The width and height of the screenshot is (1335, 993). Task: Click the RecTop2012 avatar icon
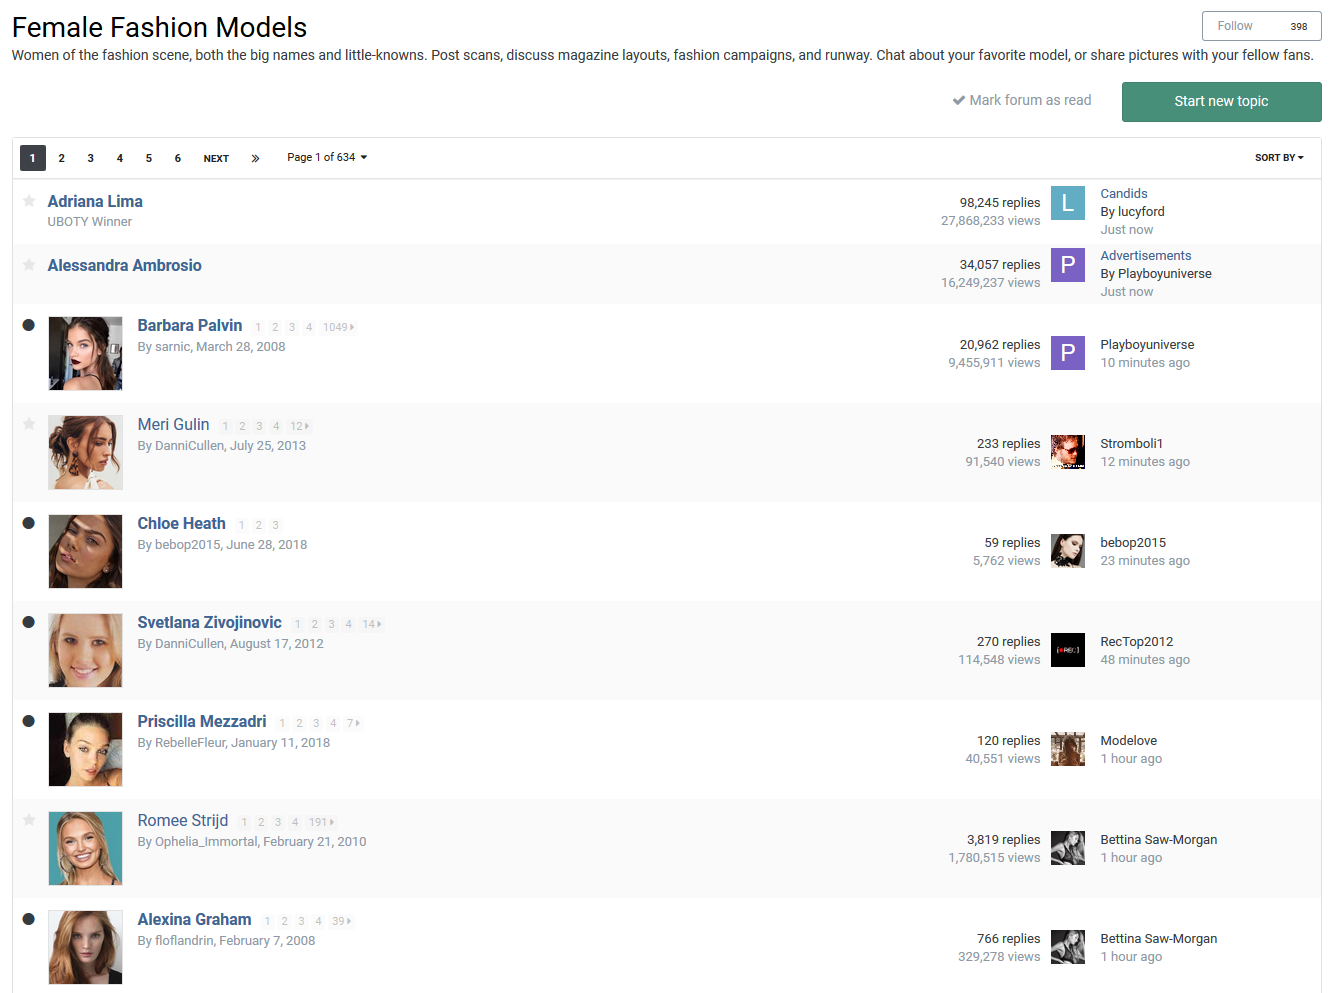tap(1067, 650)
